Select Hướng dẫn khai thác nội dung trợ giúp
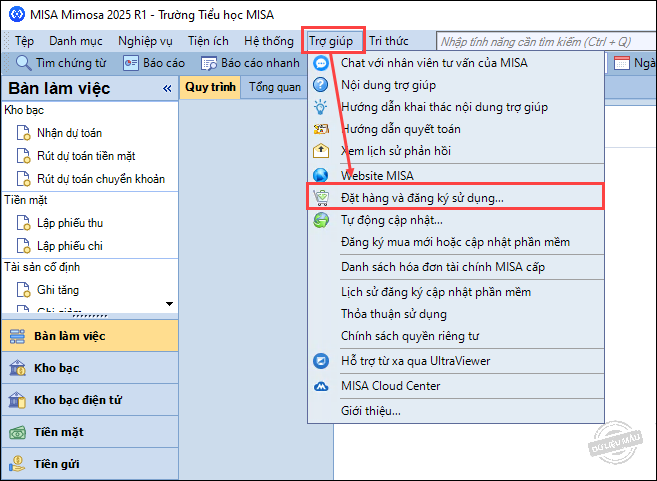Viewport: 657px width, 481px height. [456, 107]
